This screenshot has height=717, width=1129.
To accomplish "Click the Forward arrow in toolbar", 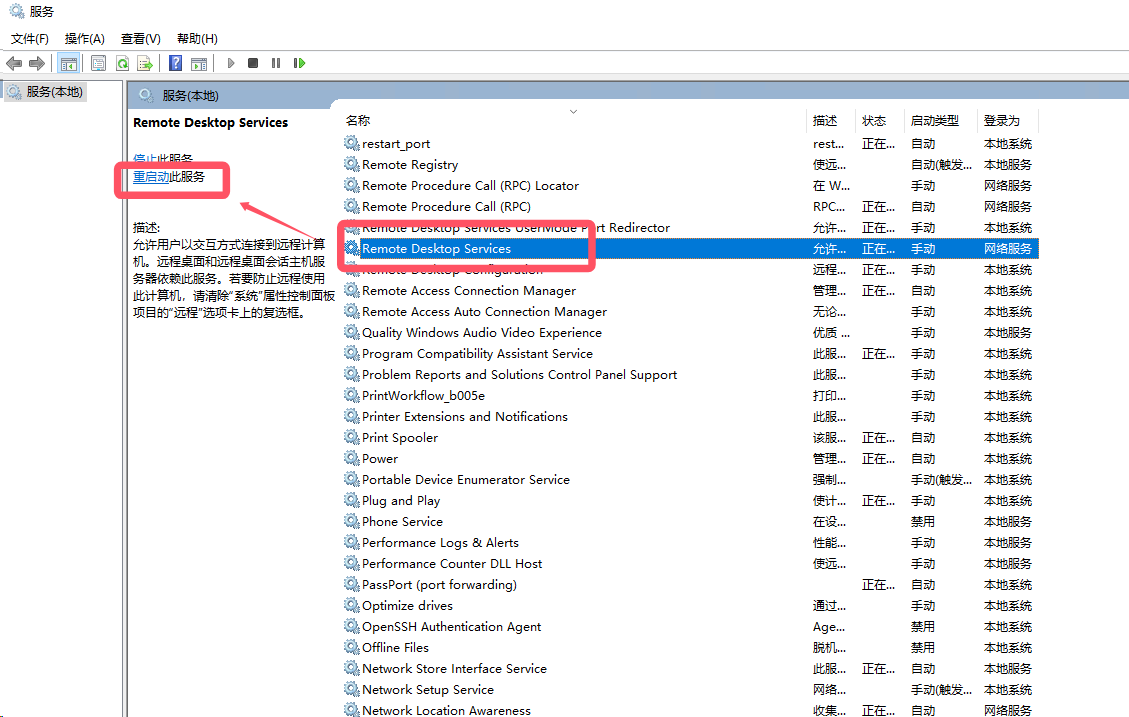I will pyautogui.click(x=37, y=64).
